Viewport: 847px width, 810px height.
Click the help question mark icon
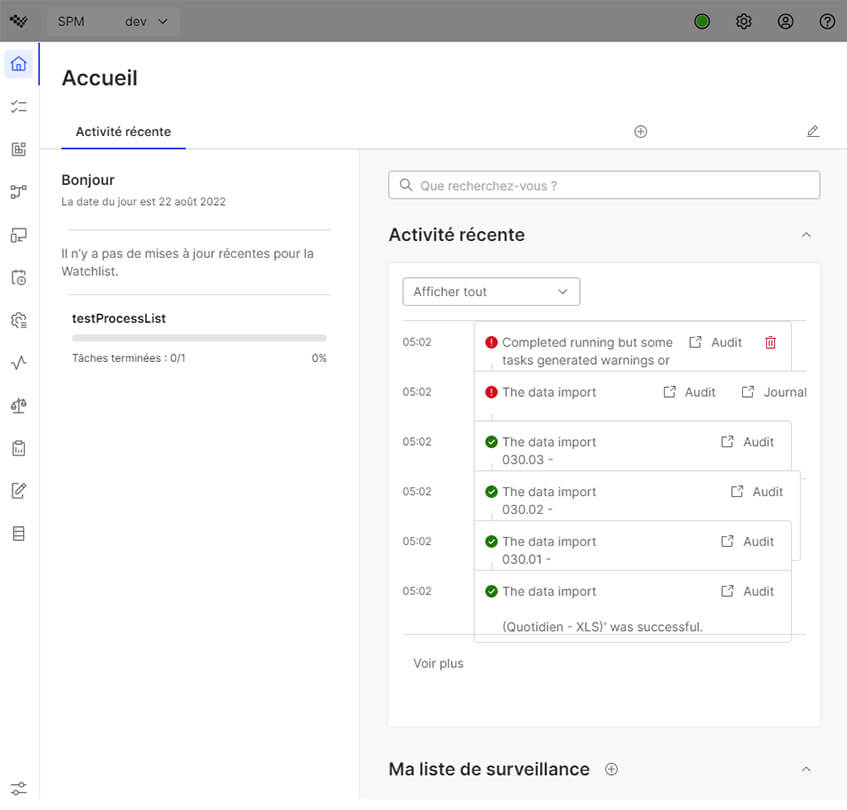827,21
